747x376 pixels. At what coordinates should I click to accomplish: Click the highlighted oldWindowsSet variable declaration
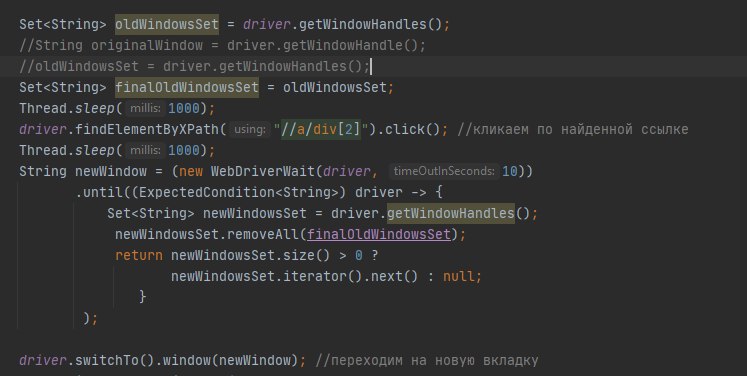167,24
